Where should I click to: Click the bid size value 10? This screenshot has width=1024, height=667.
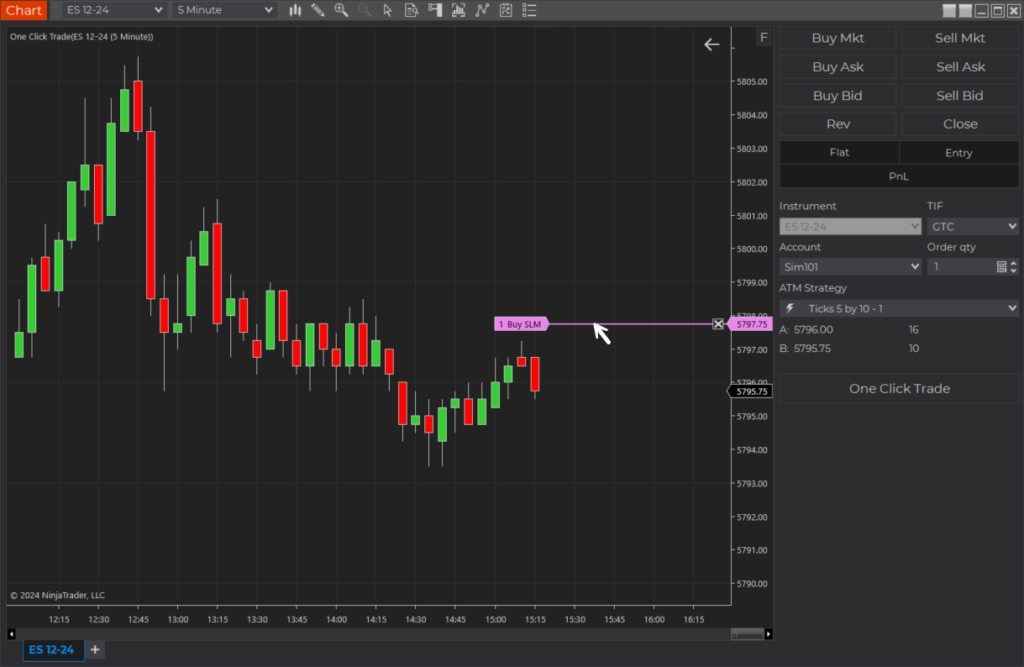[914, 349]
